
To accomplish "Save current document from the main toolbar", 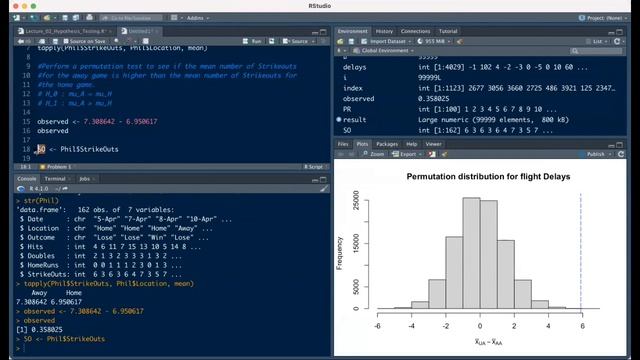I will (x=65, y=18).
